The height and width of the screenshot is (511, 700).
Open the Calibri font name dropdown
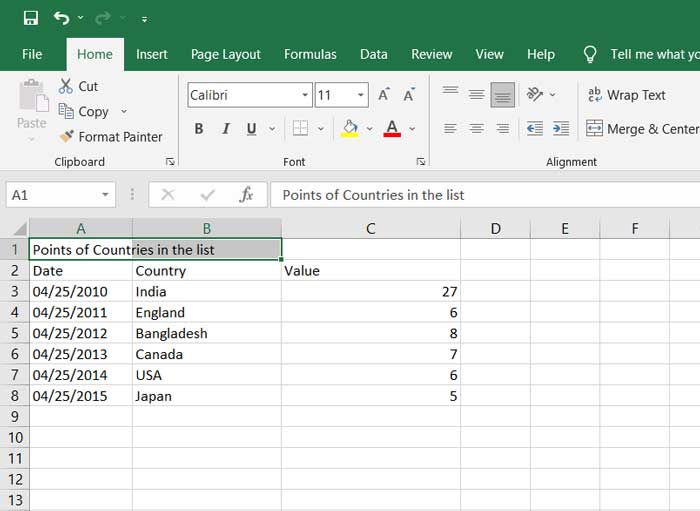coord(305,95)
